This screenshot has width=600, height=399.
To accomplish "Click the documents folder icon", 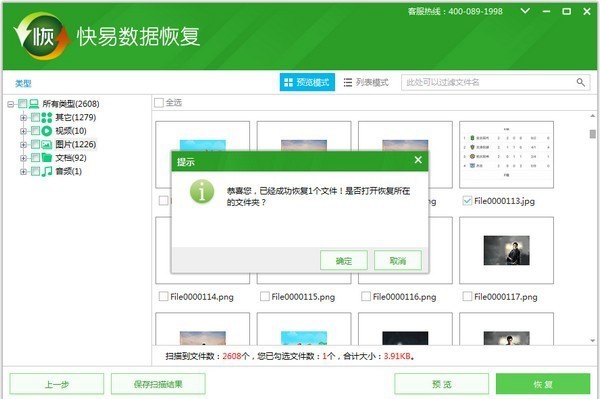I will pyautogui.click(x=47, y=158).
